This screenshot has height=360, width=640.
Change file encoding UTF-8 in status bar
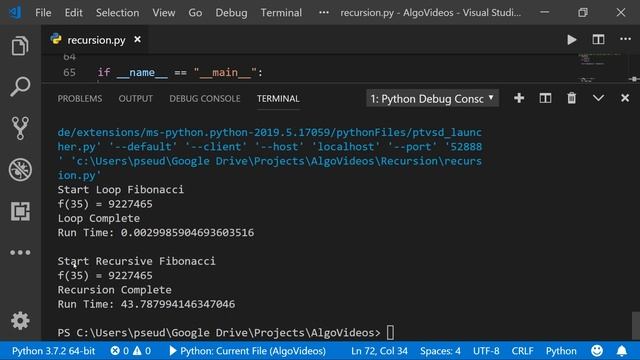486,351
